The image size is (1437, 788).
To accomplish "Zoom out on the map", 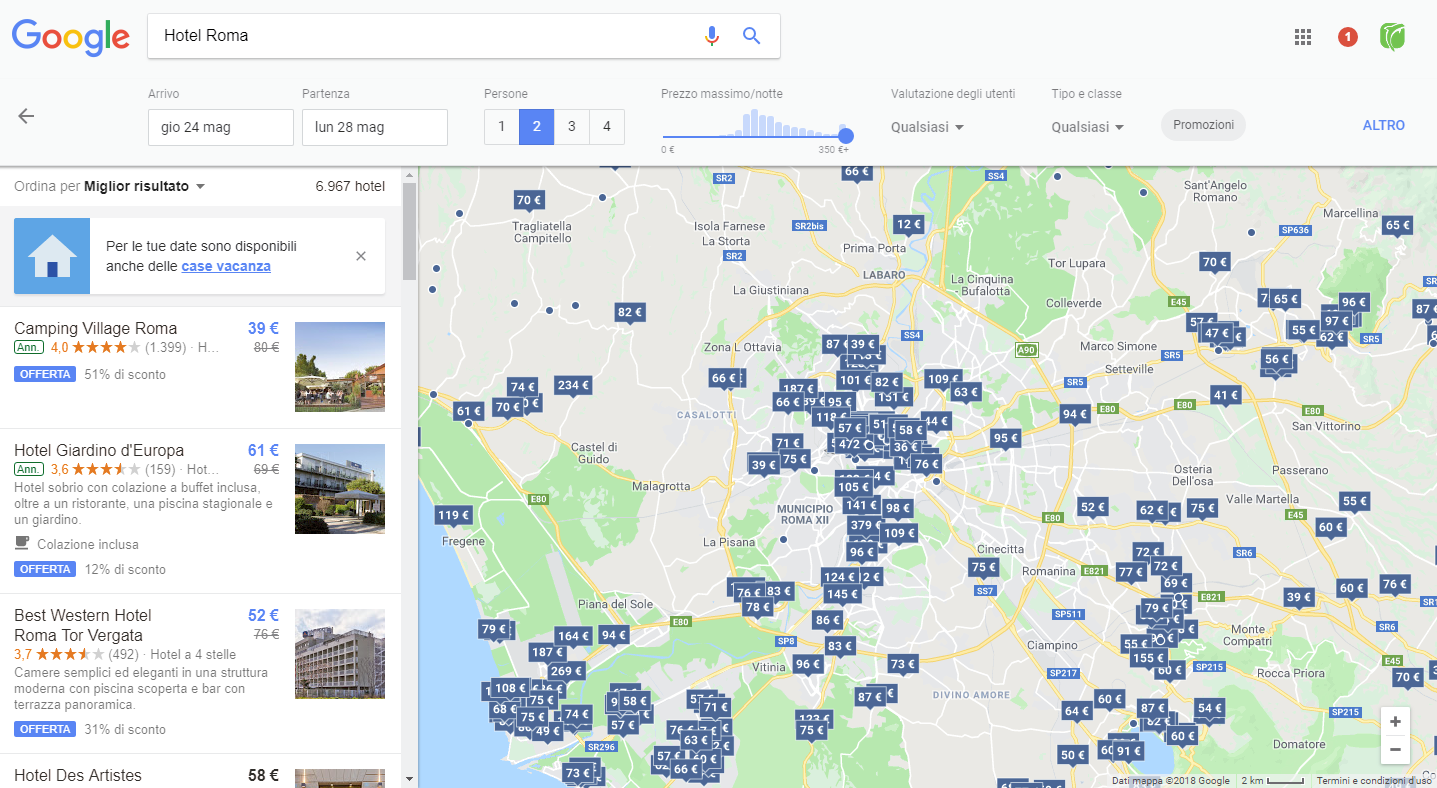I will (1395, 750).
